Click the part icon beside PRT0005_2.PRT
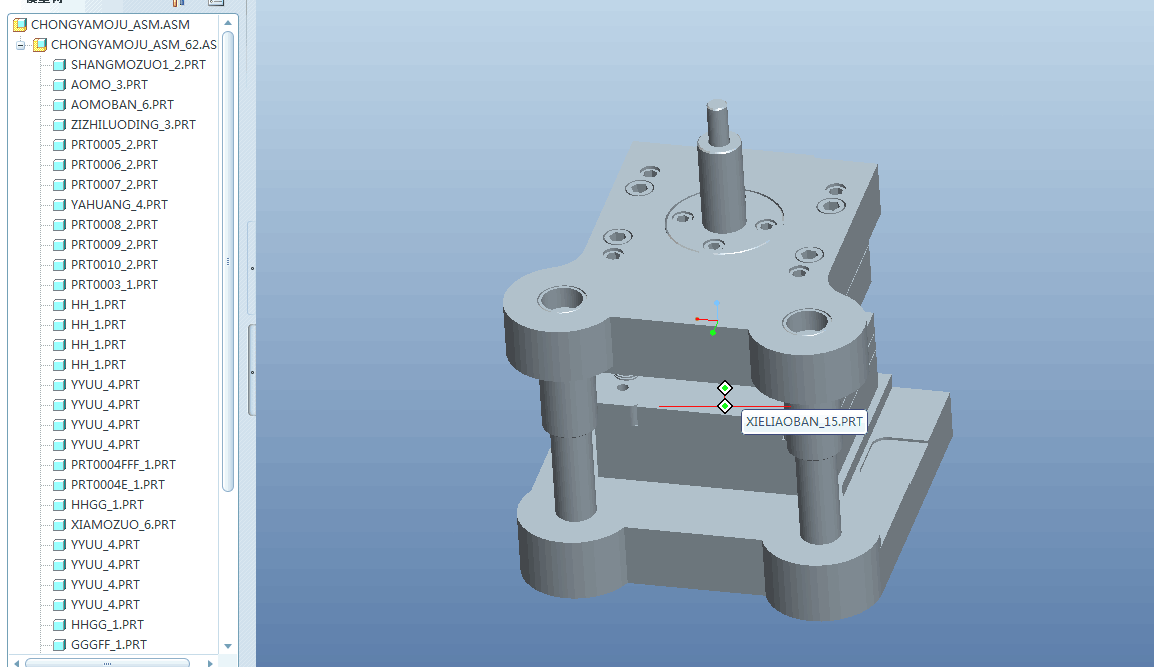 tap(60, 144)
